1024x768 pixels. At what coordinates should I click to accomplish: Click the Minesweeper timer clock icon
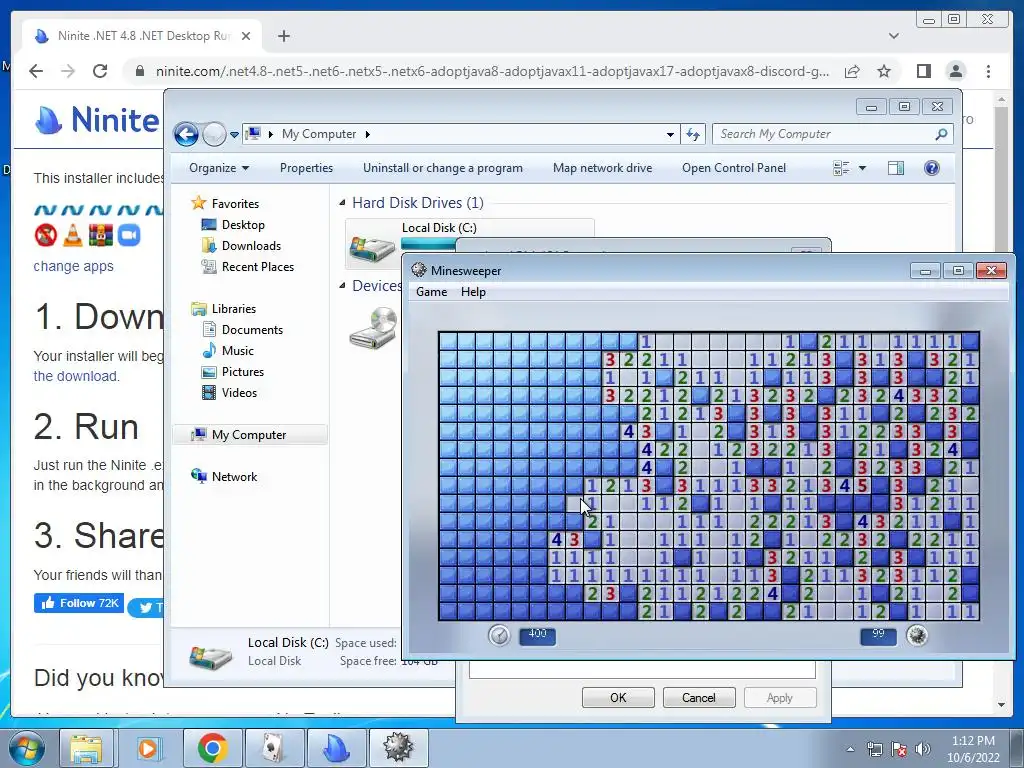(499, 635)
